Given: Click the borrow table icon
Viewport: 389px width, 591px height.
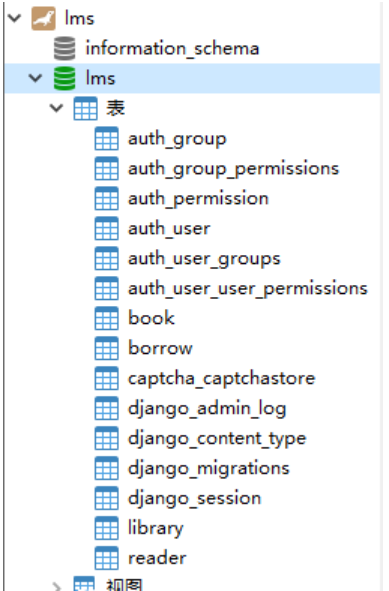Looking at the screenshot, I should pos(106,348).
